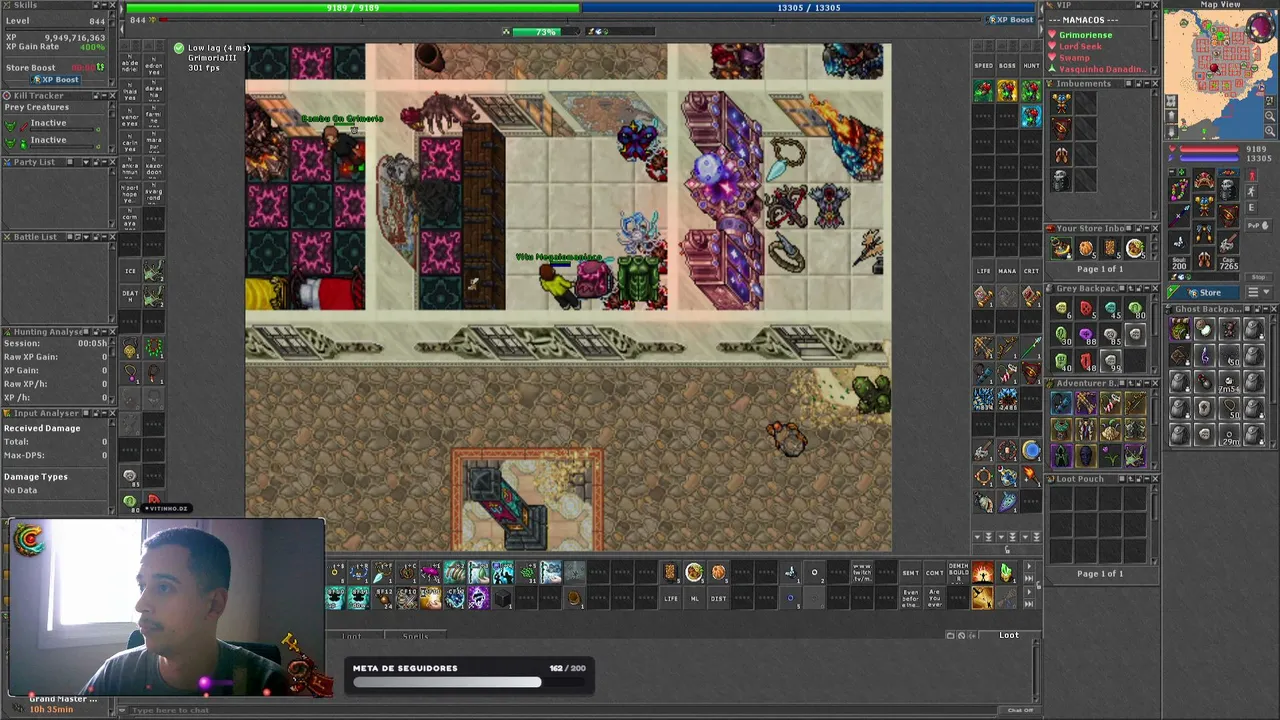Close the Loot Pouch panel
The height and width of the screenshot is (720, 1280).
[x=1155, y=479]
